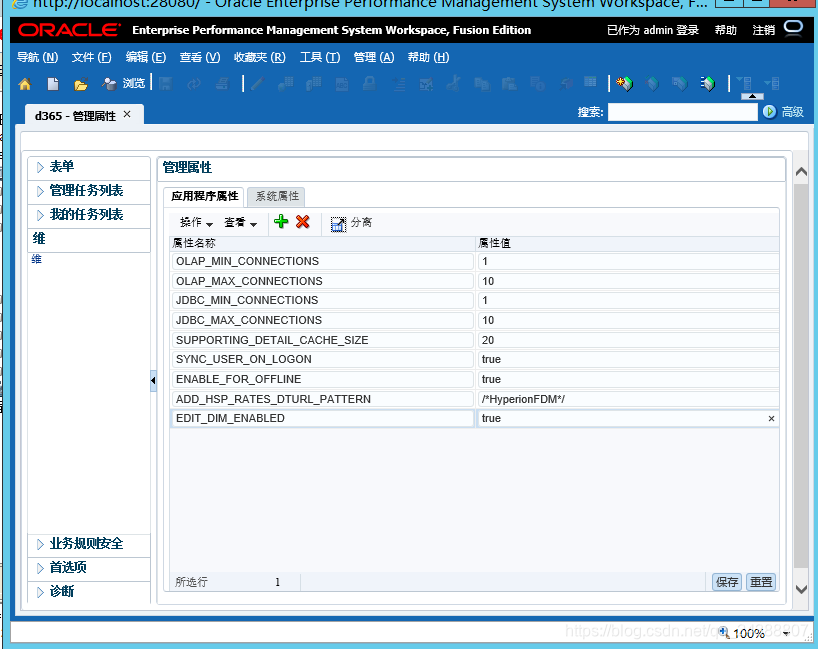This screenshot has height=649, width=818.
Task: Expand the 诊断 section
Action: pyautogui.click(x=40, y=592)
